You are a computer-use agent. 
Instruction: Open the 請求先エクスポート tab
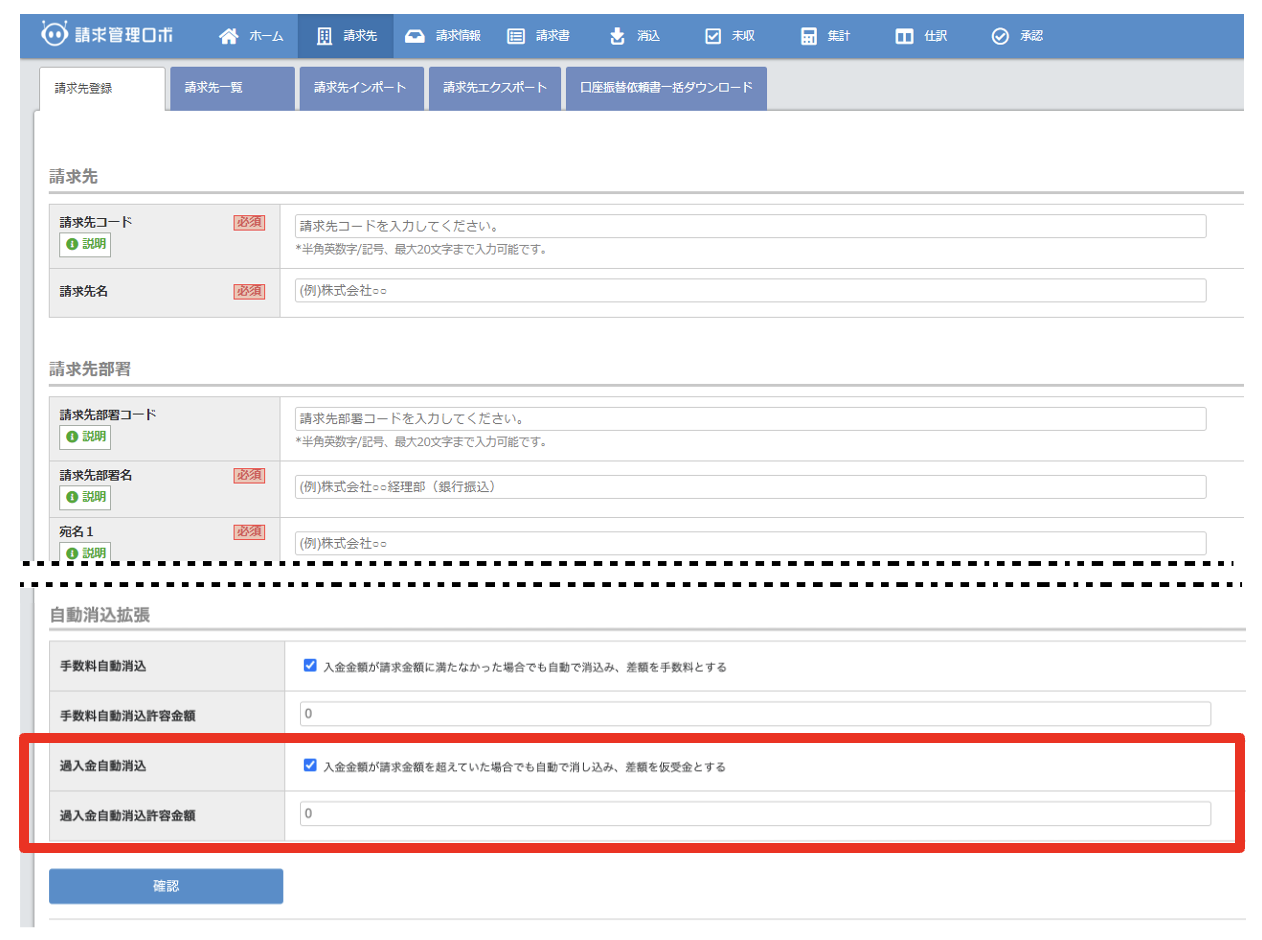pos(496,88)
